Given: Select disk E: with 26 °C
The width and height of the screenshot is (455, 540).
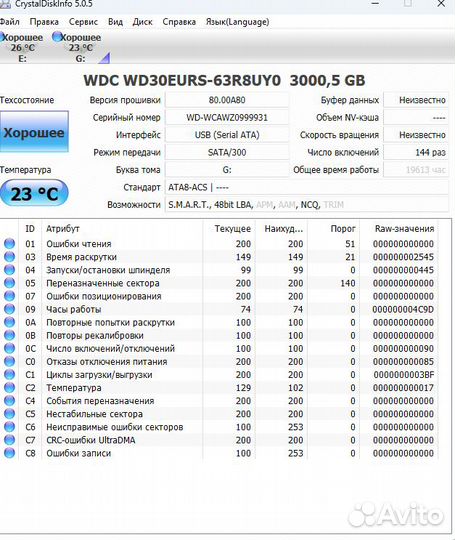Looking at the screenshot, I should point(22,48).
